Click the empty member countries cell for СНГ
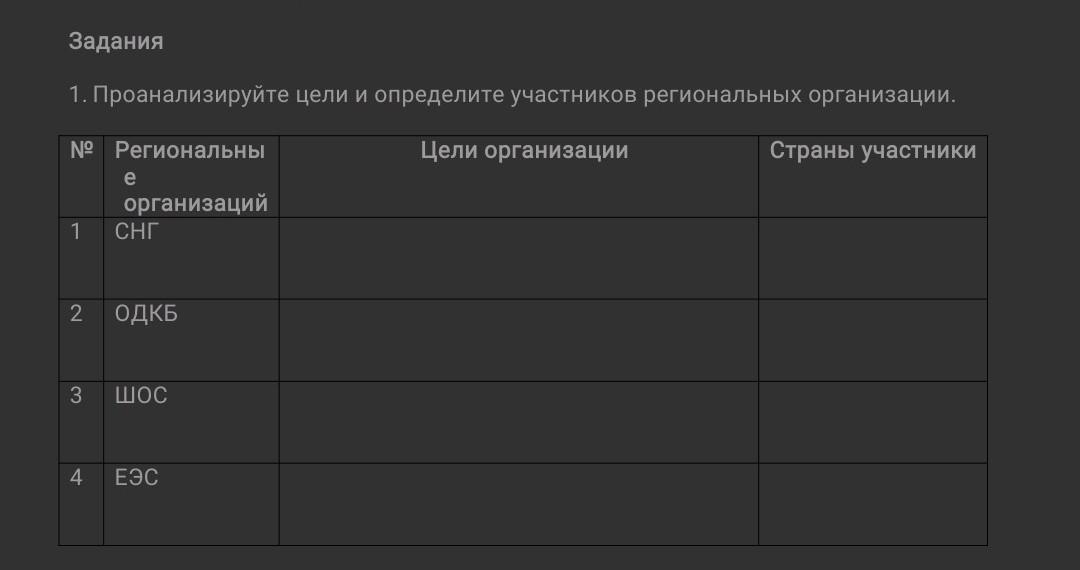This screenshot has height=570, width=1080. click(872, 258)
